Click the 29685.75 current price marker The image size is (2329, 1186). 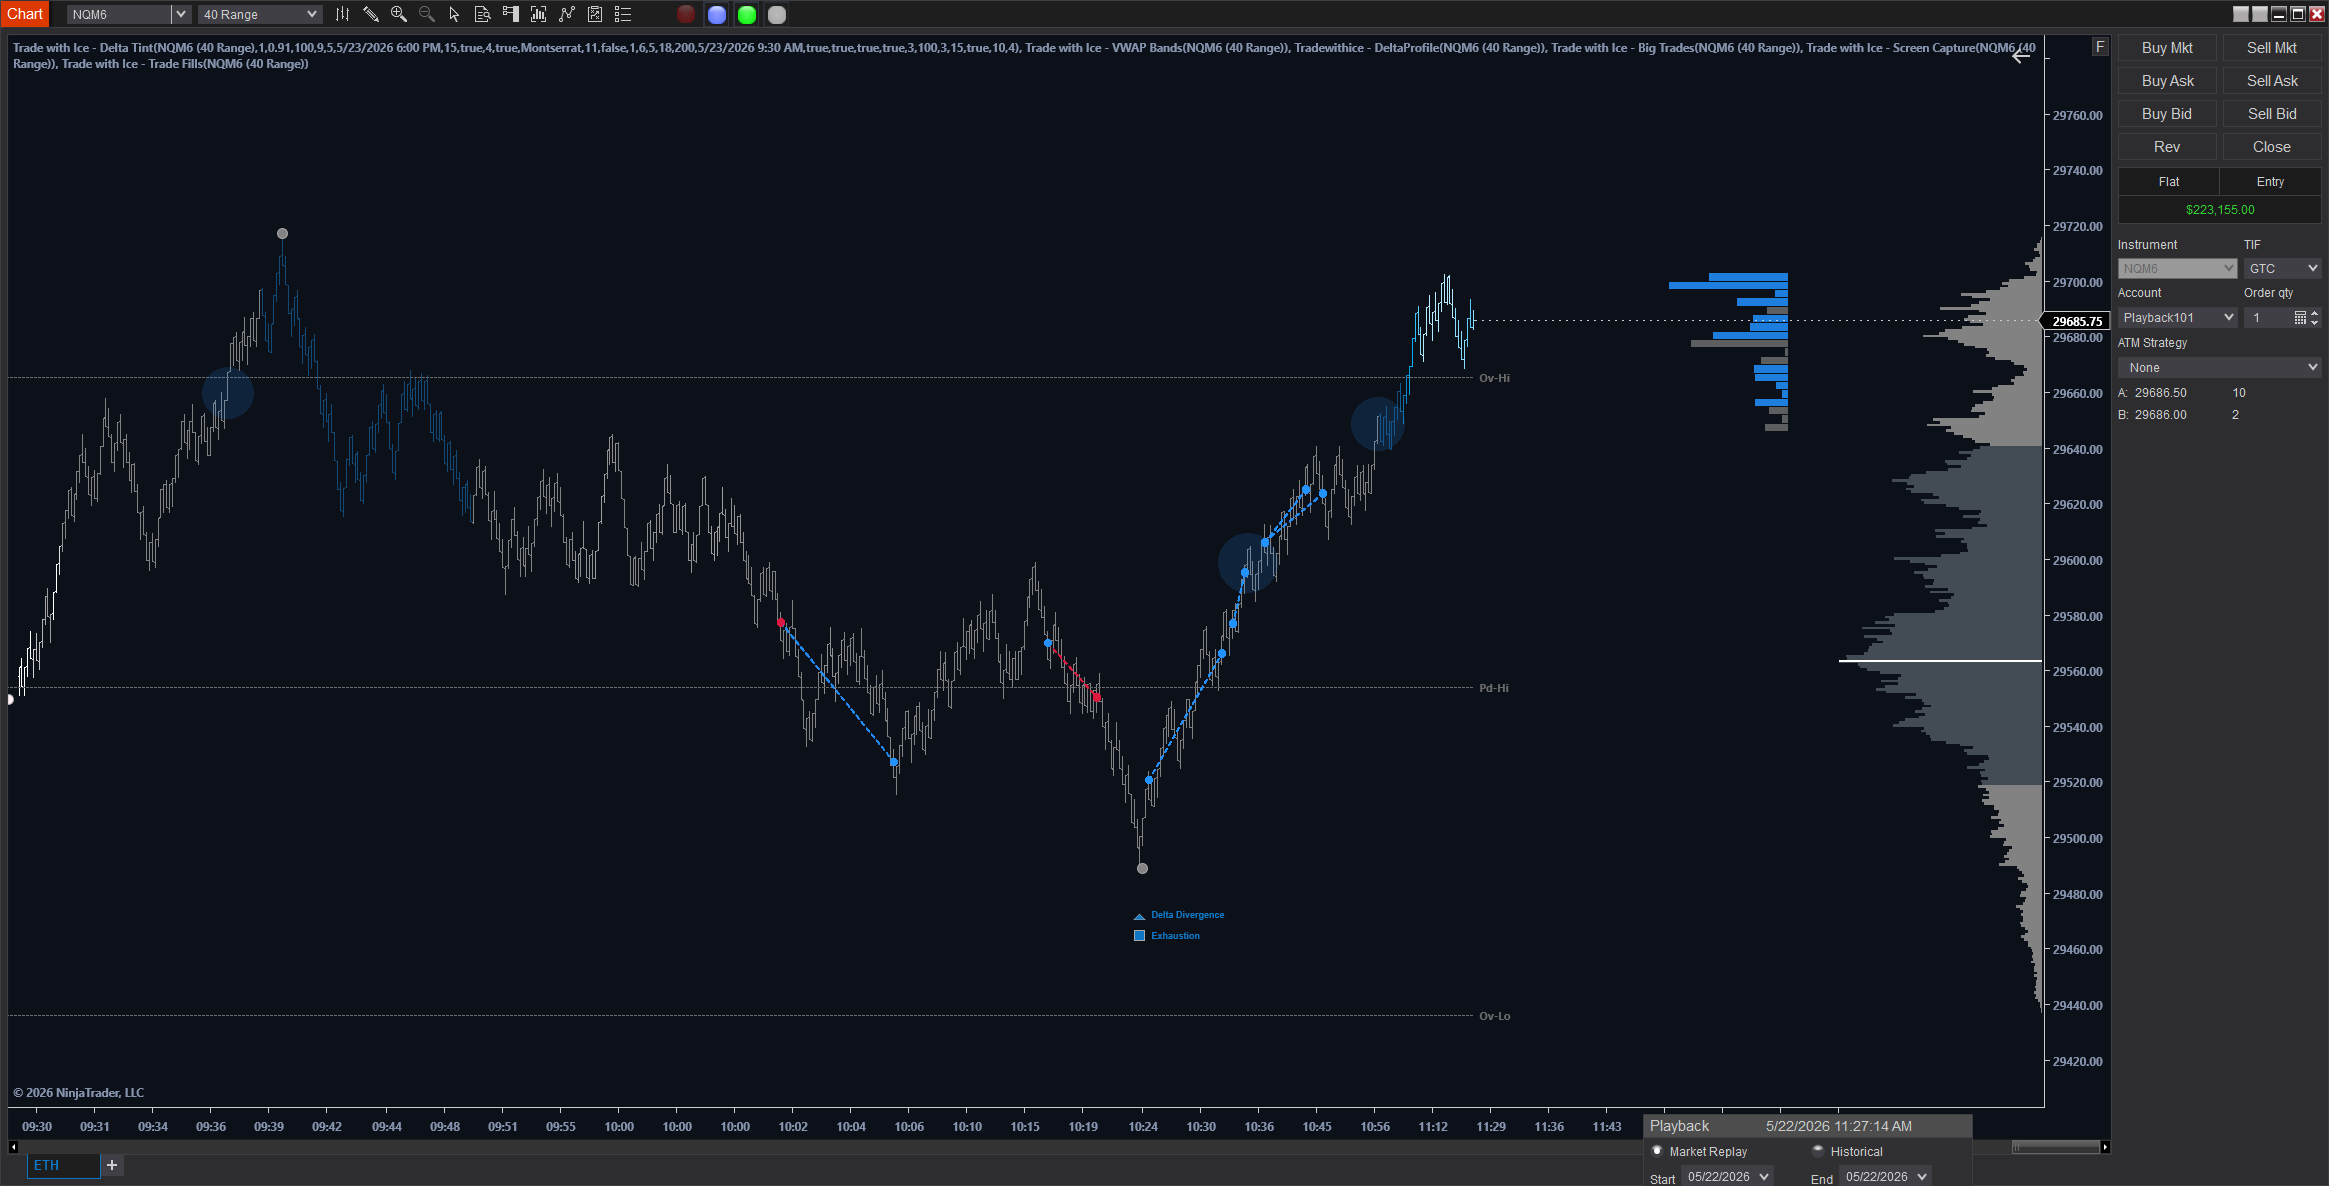2076,321
